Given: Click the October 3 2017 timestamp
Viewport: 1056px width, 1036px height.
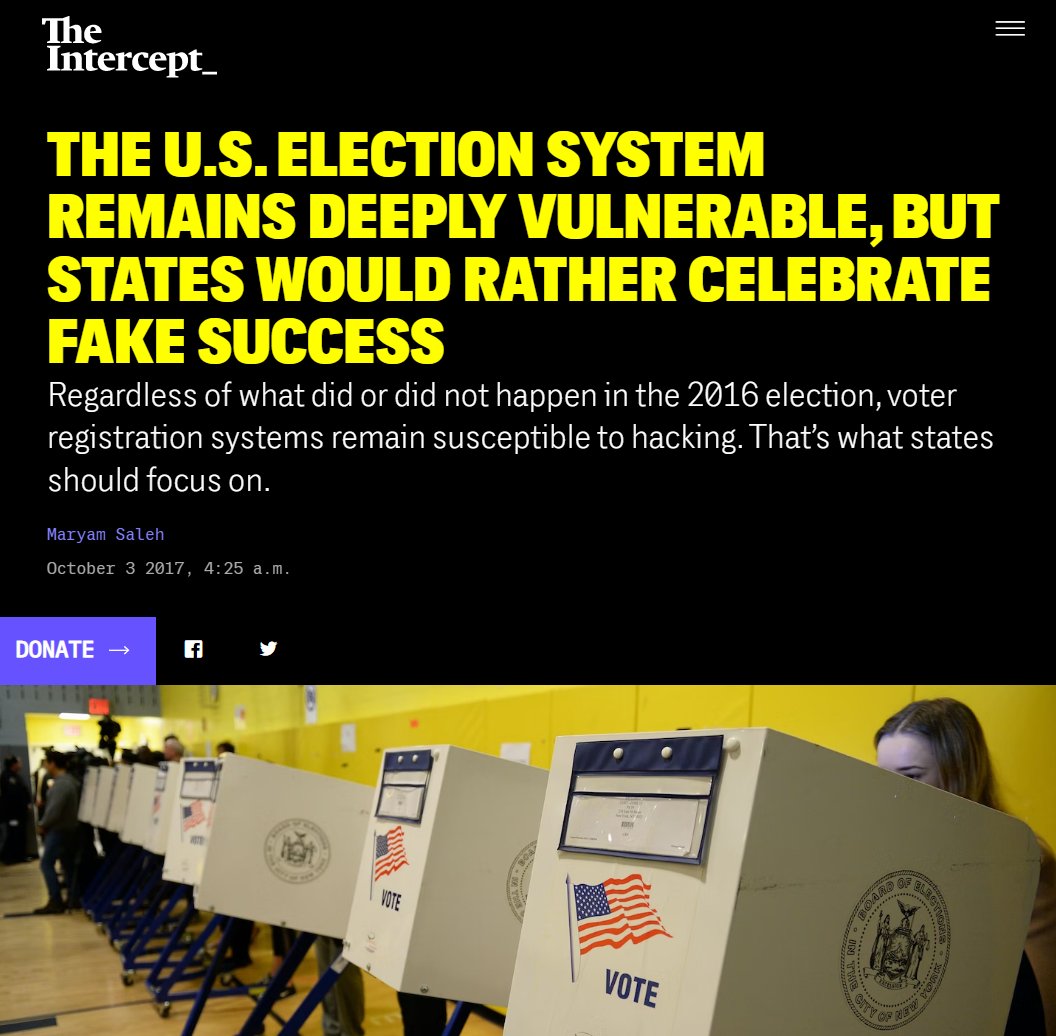Looking at the screenshot, I should click(x=168, y=569).
